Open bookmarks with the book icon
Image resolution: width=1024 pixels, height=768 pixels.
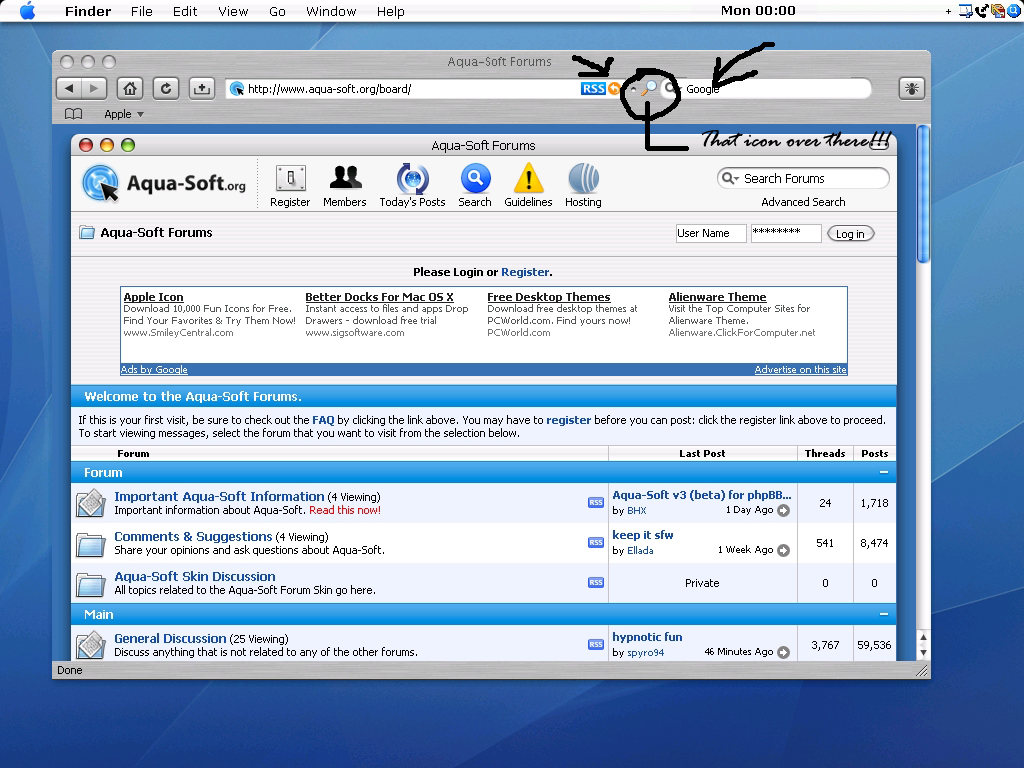74,114
